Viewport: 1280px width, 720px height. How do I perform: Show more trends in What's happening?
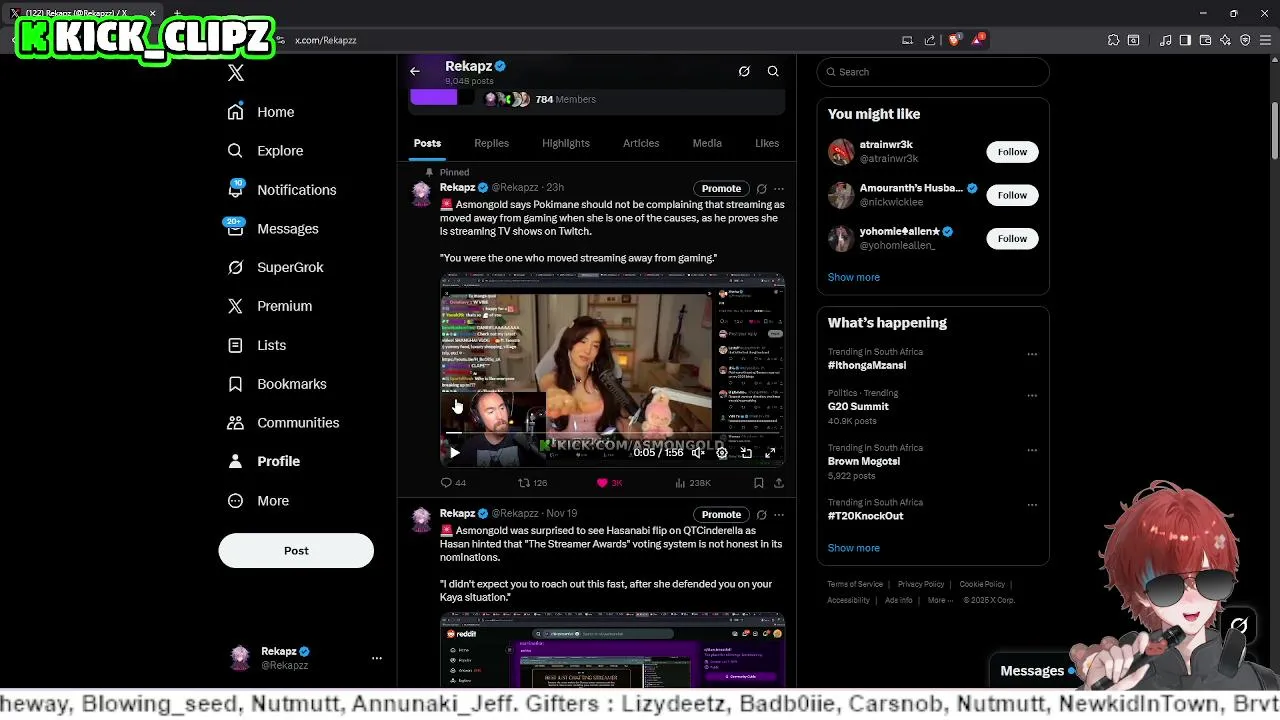(x=854, y=548)
